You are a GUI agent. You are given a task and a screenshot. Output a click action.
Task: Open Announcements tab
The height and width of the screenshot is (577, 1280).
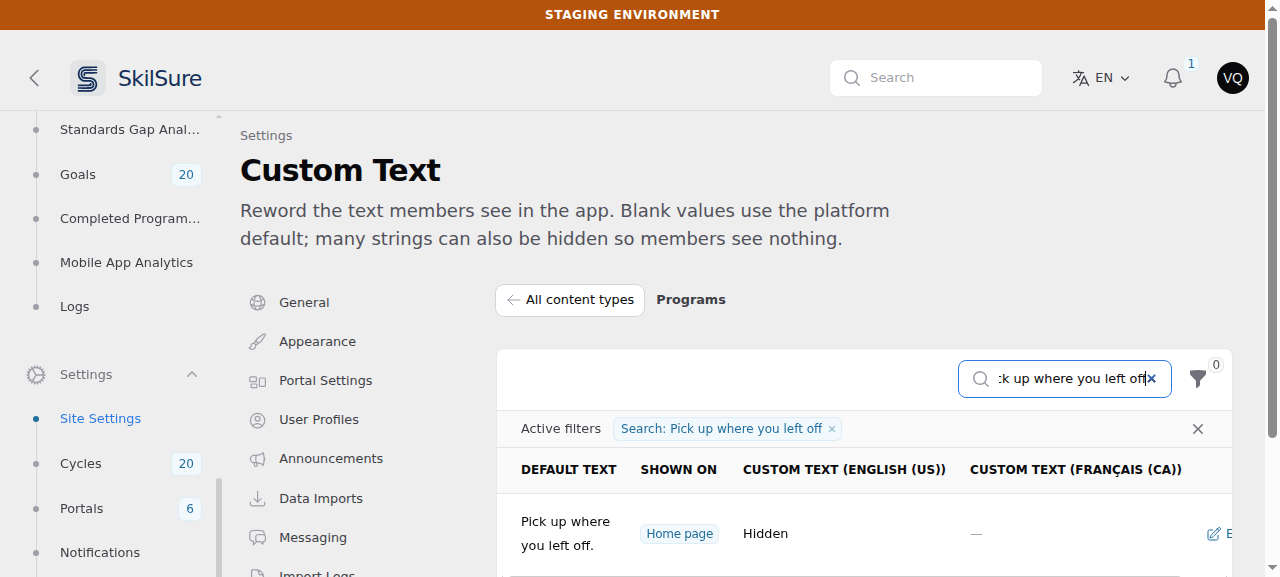pyautogui.click(x=331, y=459)
